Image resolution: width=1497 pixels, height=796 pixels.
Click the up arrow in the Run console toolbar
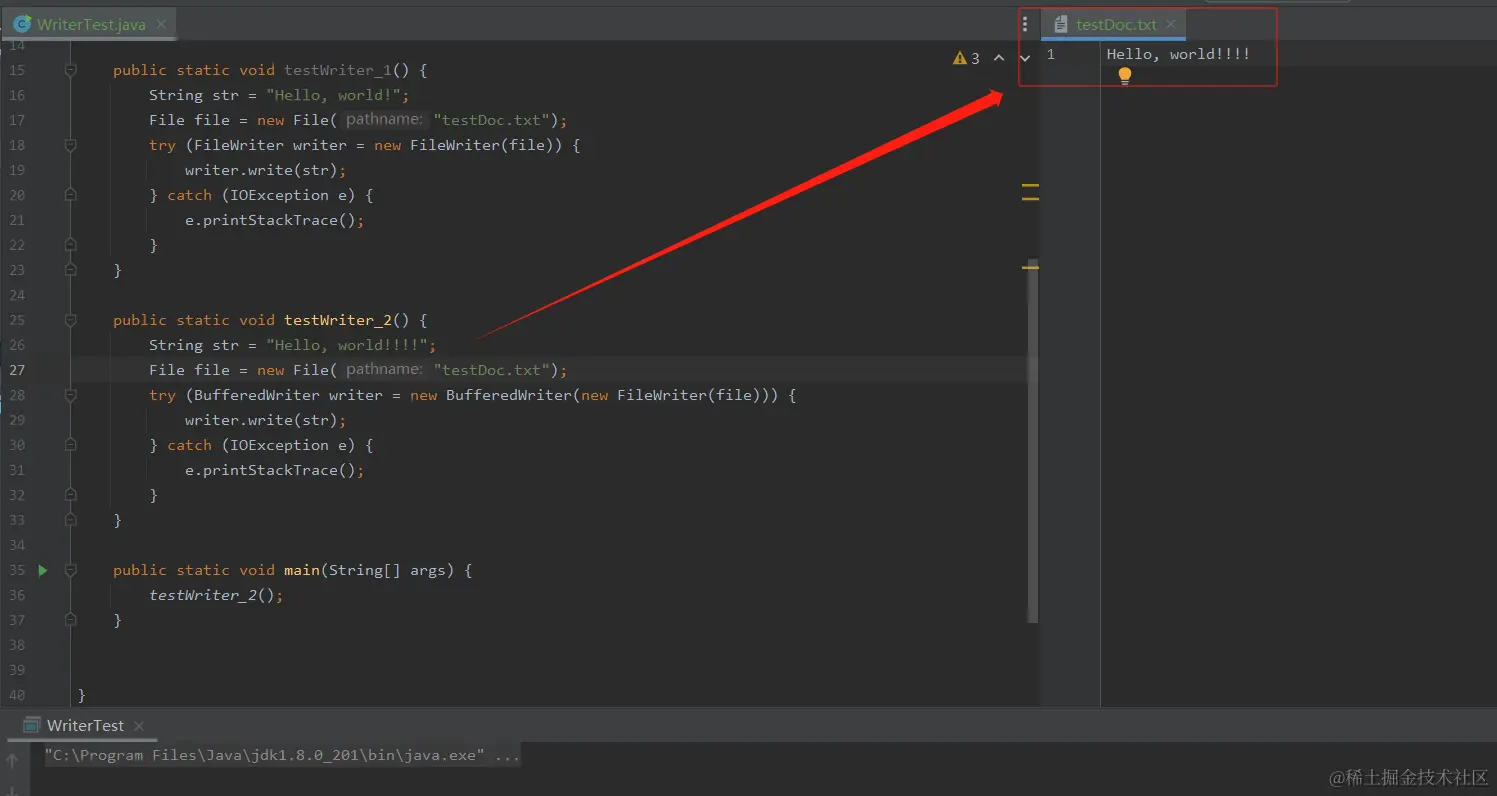click(x=13, y=762)
